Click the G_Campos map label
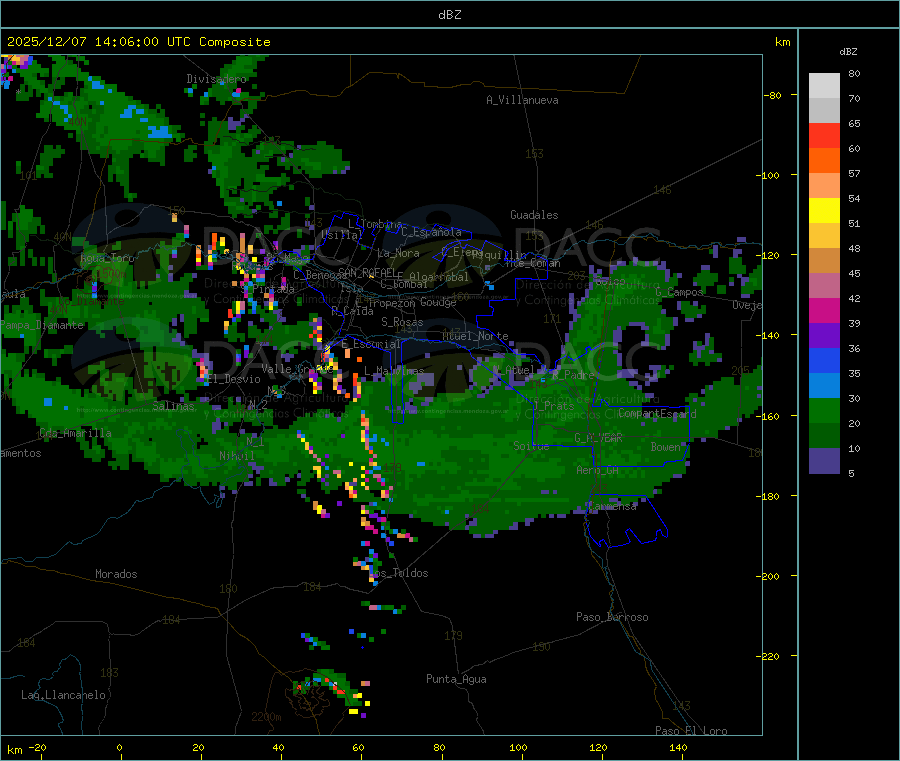Image resolution: width=900 pixels, height=761 pixels. tap(679, 292)
